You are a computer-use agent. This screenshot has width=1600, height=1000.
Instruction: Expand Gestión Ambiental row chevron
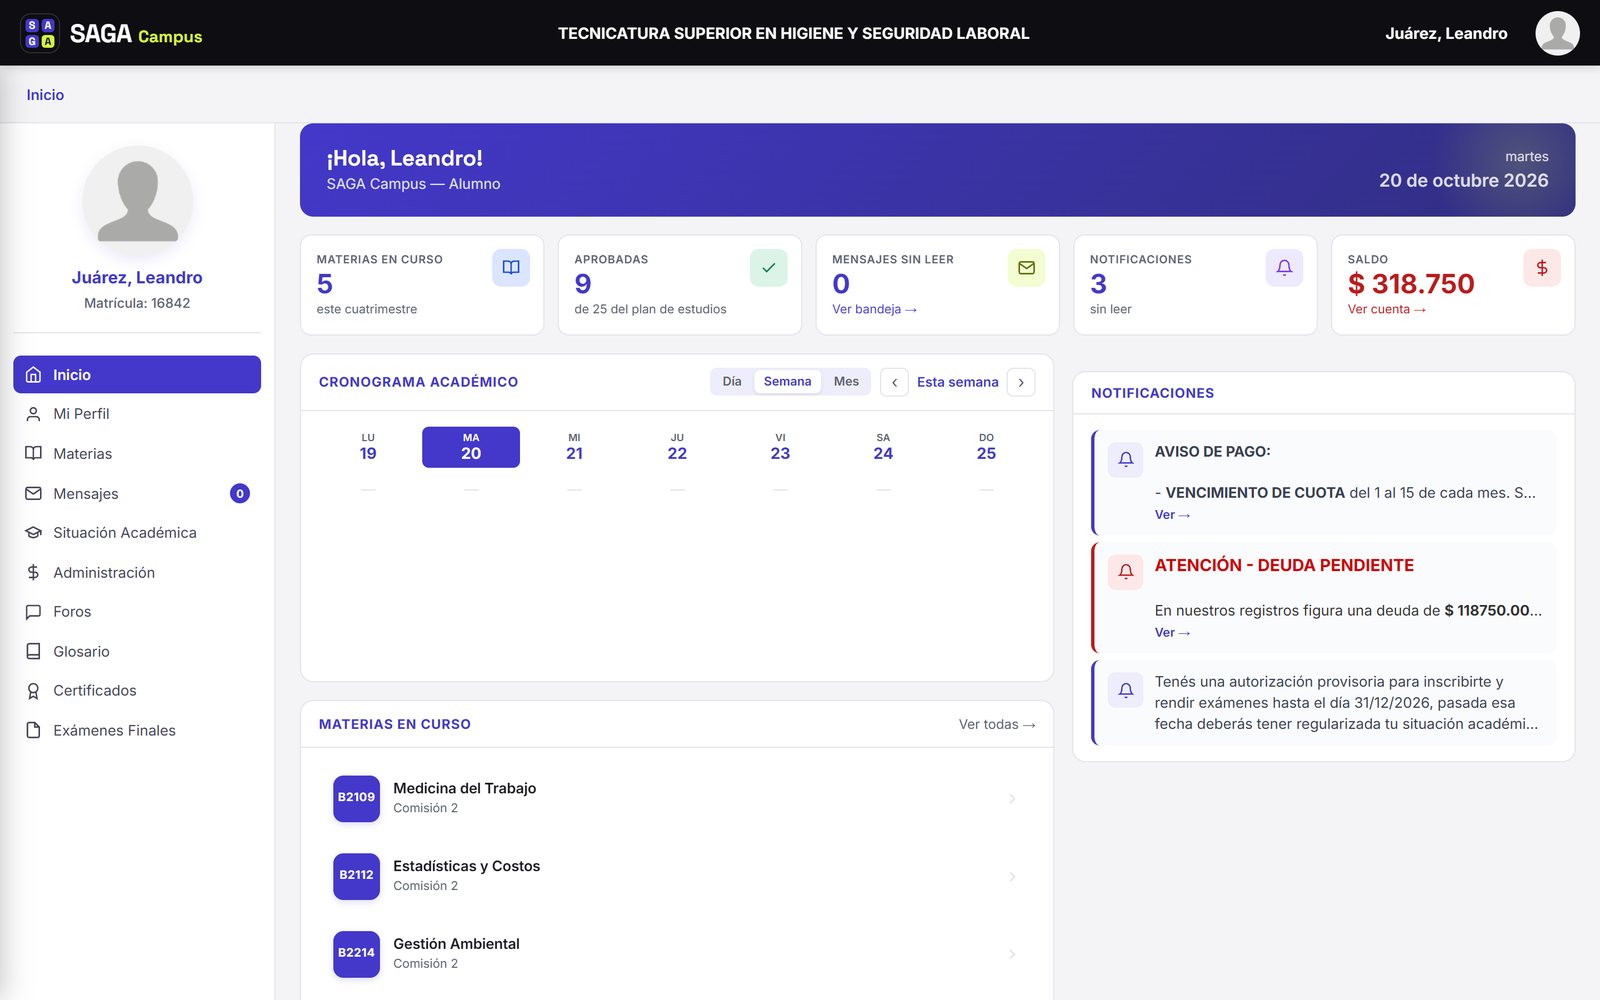[1012, 954]
